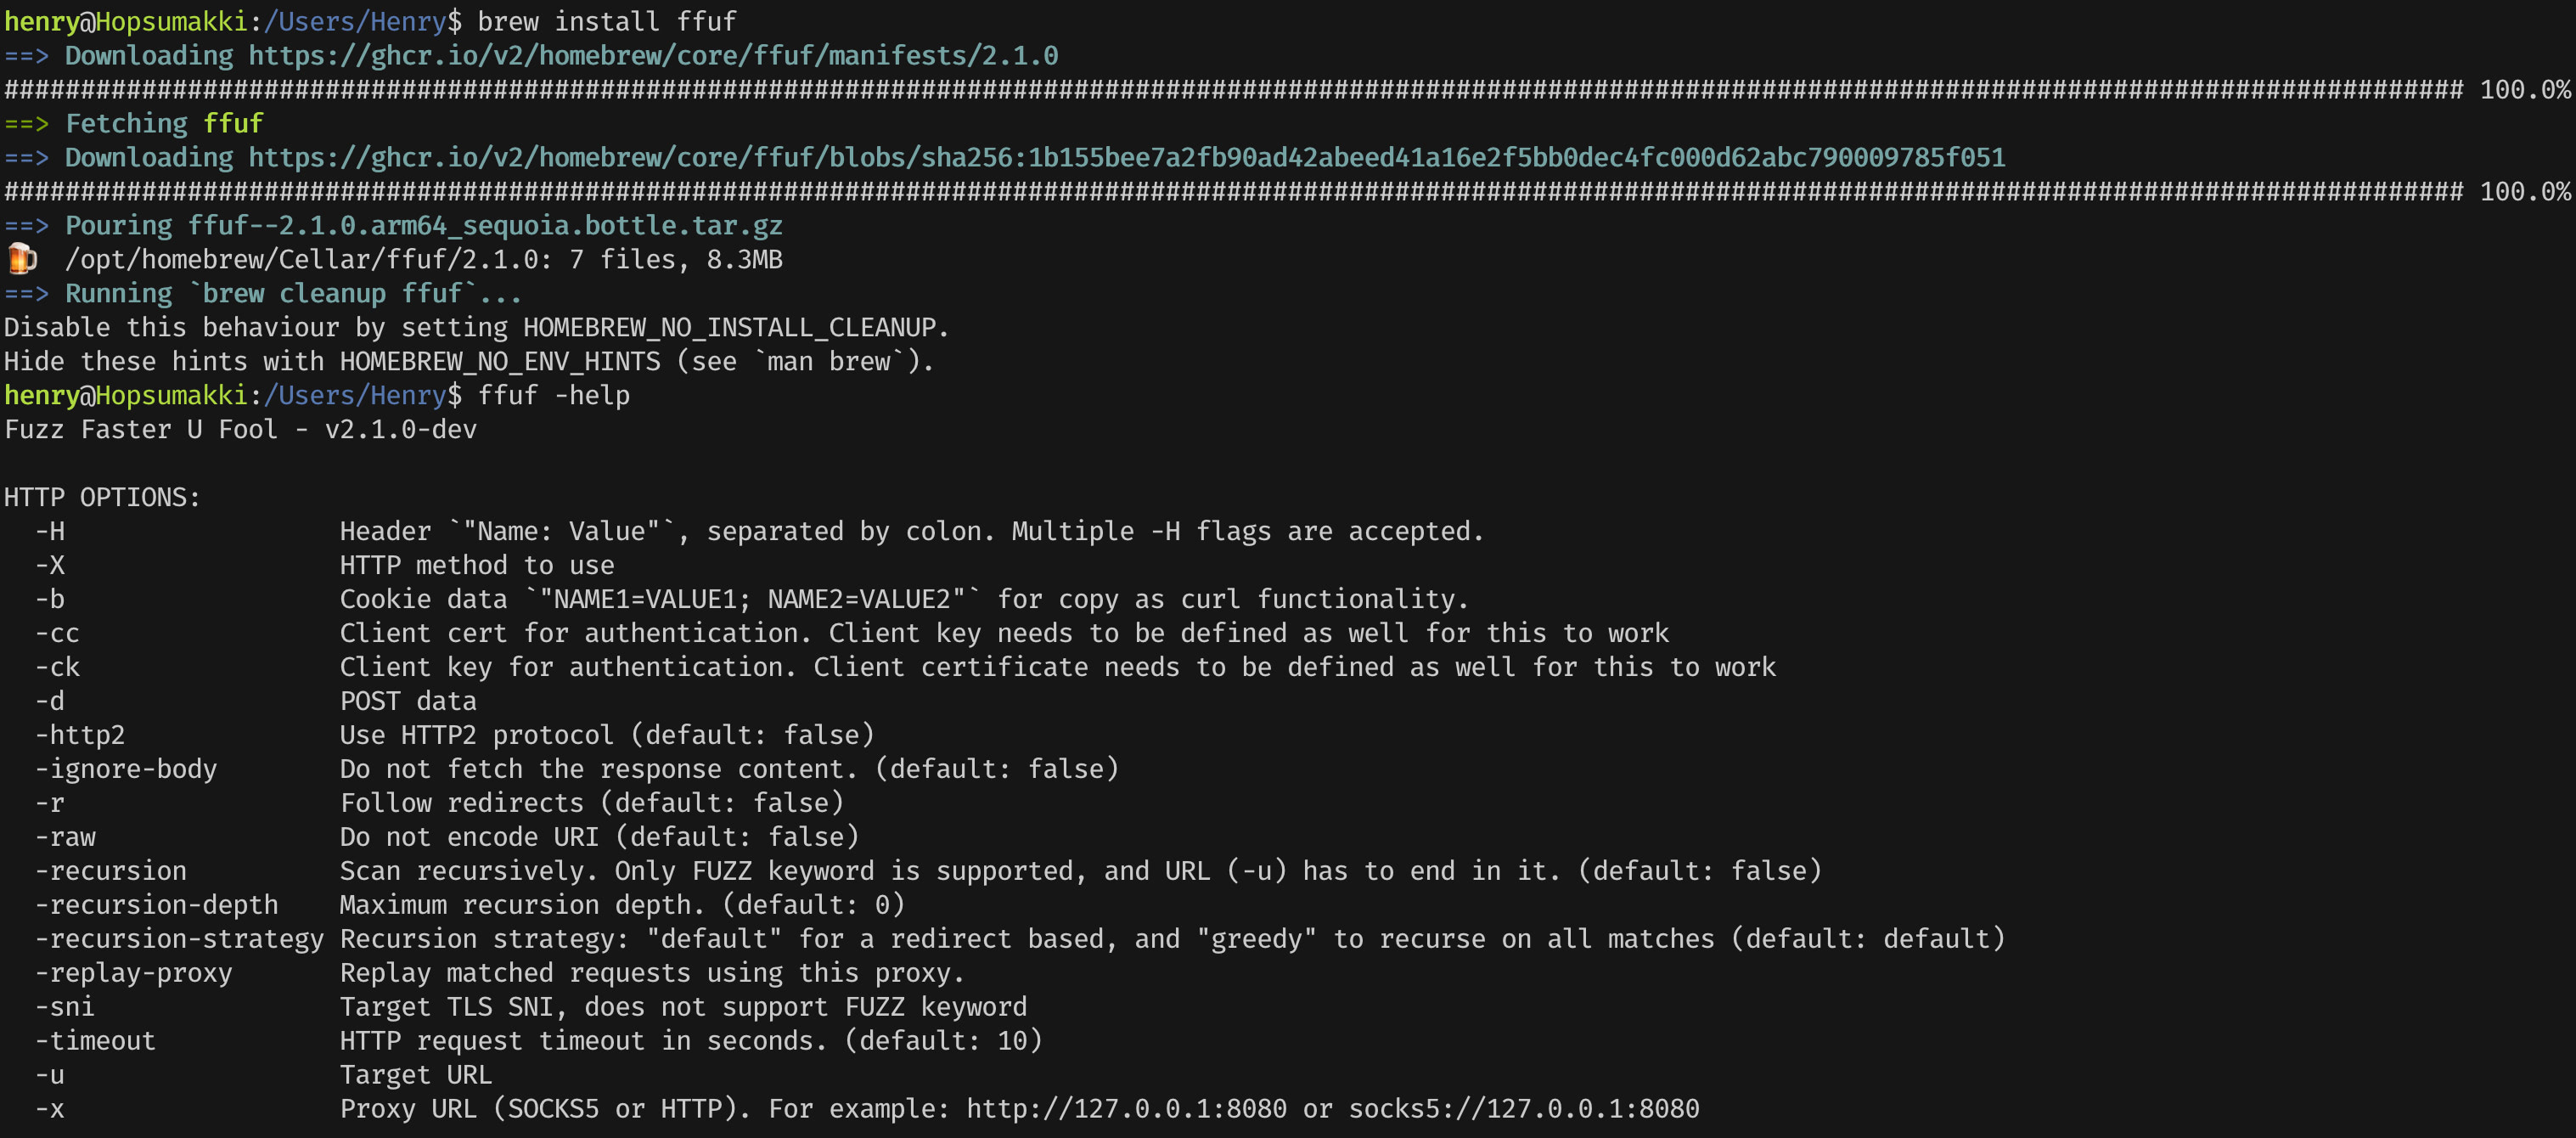Screen dimensions: 2576x1138
Task: Click the green "Fetching ffuf" line
Action: click(164, 123)
